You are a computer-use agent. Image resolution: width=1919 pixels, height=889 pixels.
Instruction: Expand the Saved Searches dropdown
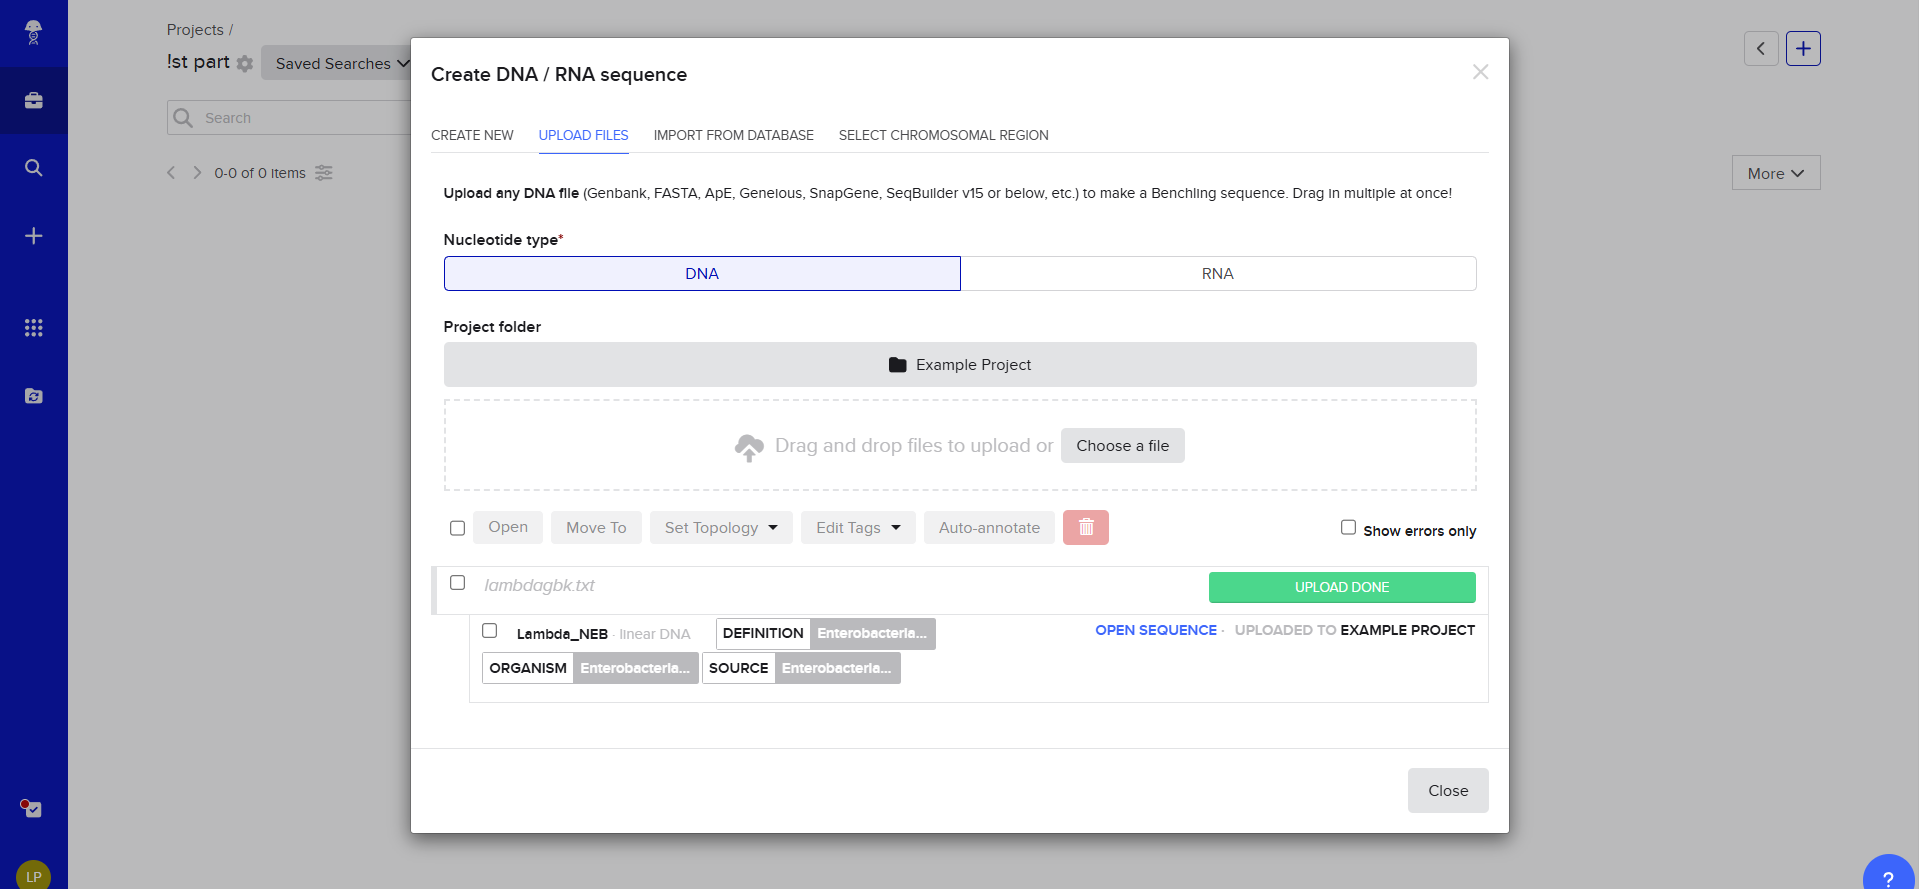coord(341,64)
